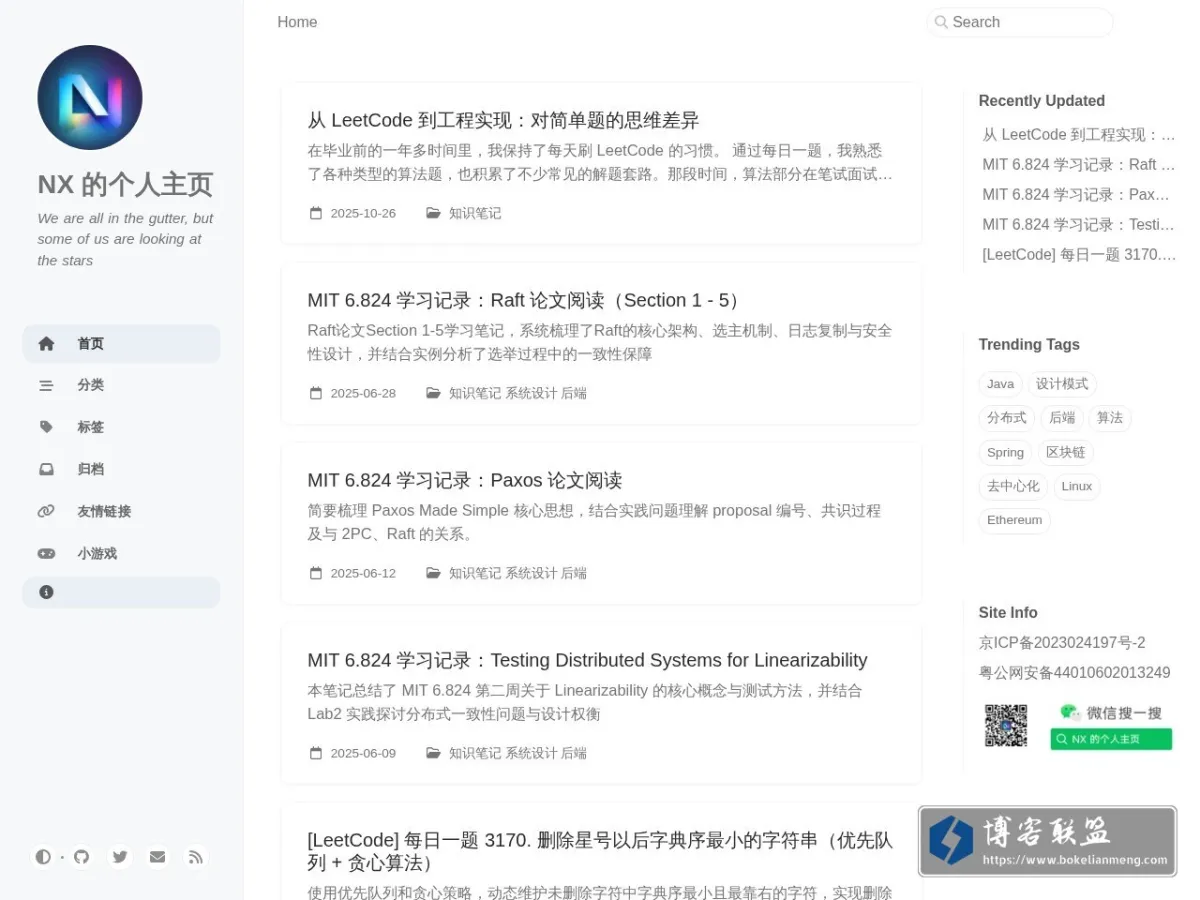Image resolution: width=1200 pixels, height=900 pixels.
Task: Click the unlabeled info icon sidebar item
Action: [x=121, y=592]
